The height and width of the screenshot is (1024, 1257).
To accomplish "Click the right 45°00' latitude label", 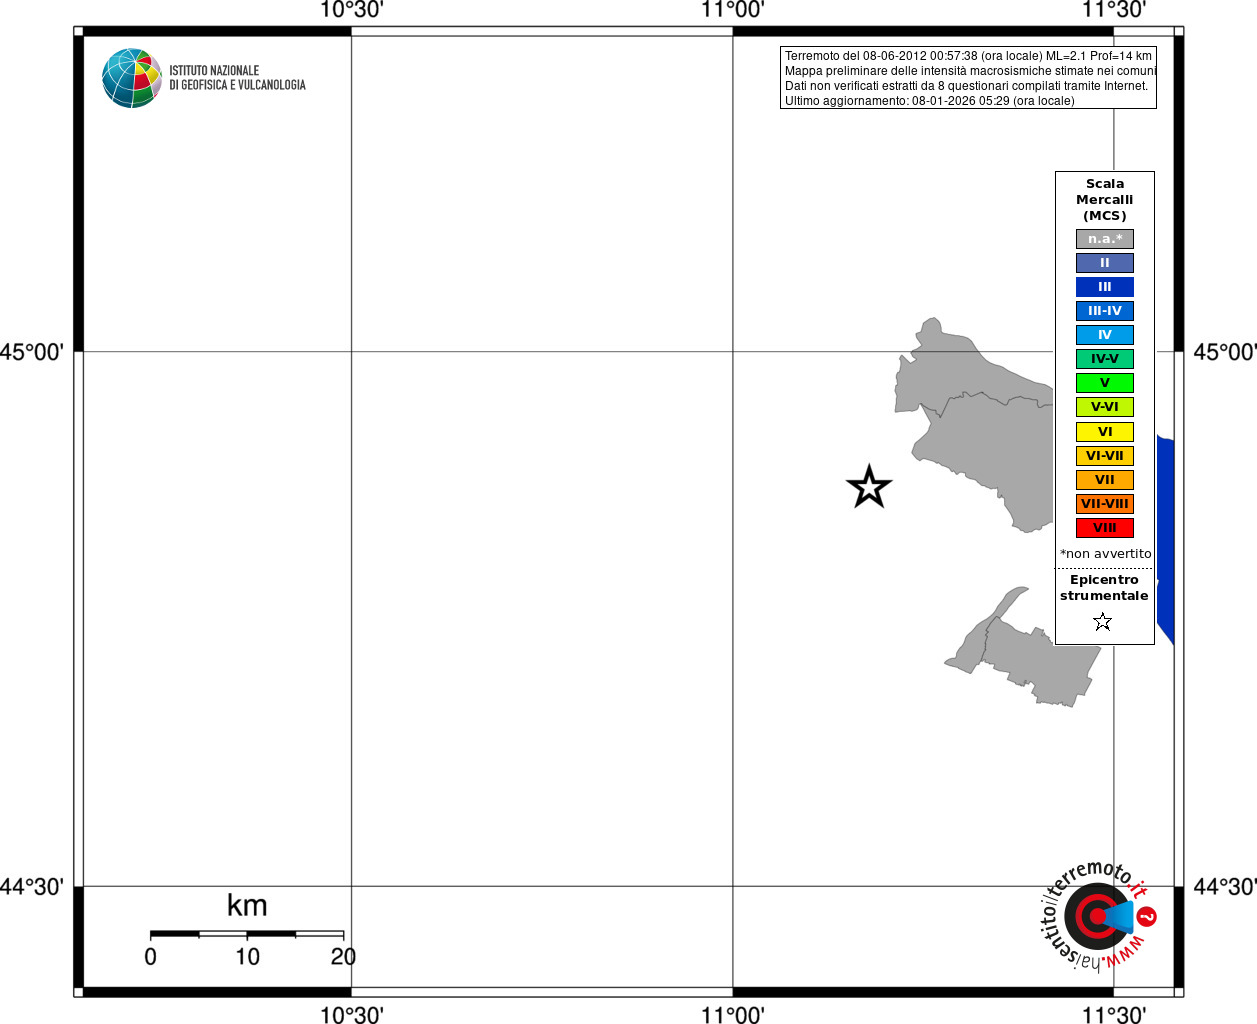I will pos(1225,352).
